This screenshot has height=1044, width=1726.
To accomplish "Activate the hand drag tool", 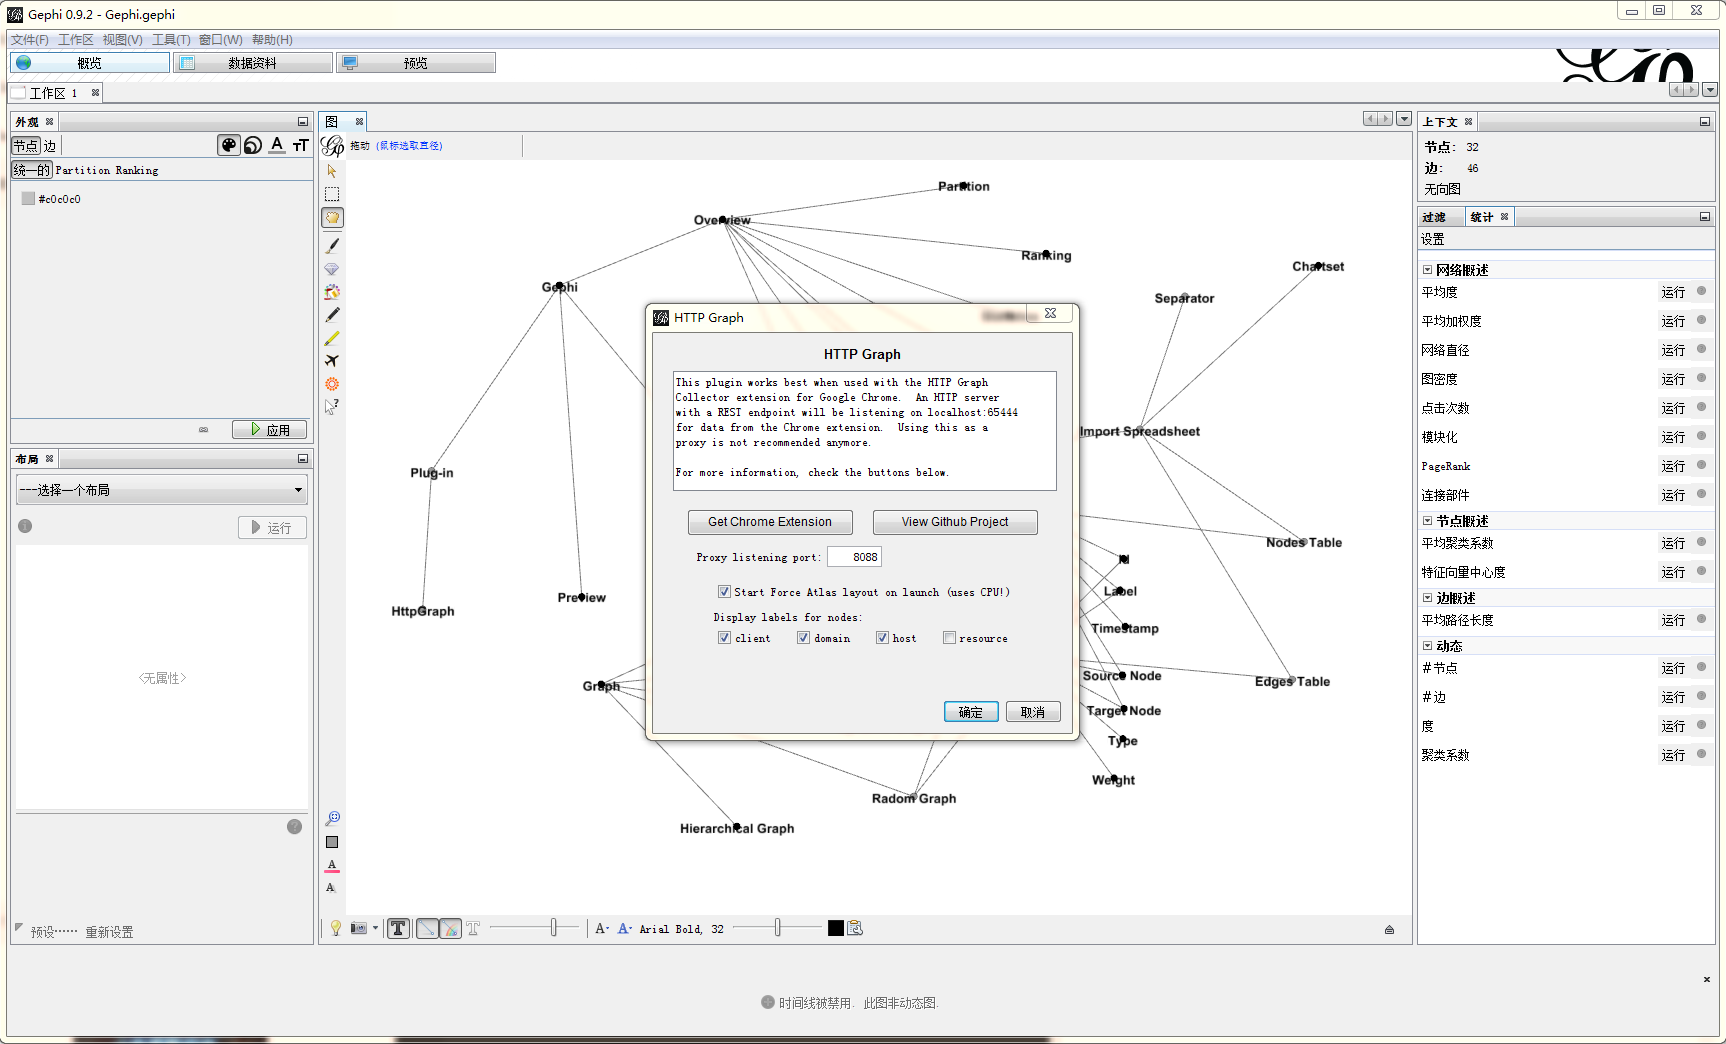I will [x=332, y=218].
